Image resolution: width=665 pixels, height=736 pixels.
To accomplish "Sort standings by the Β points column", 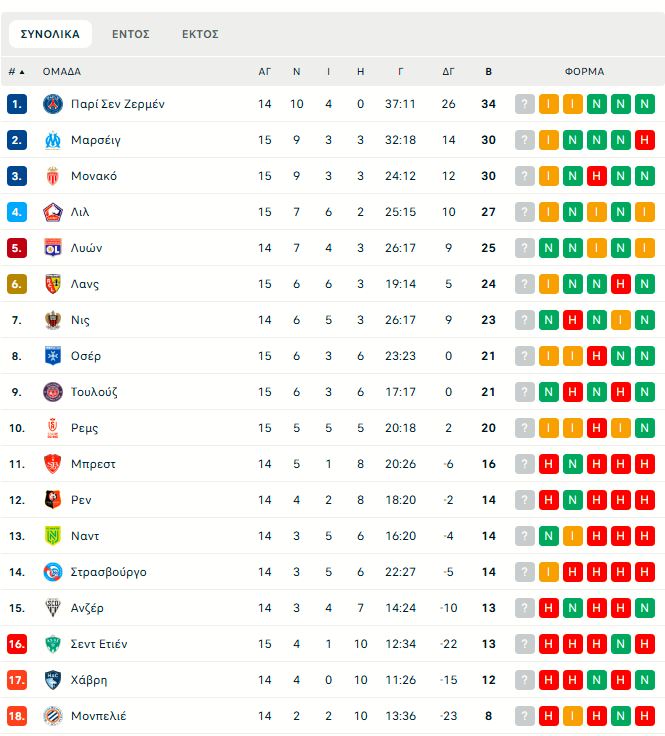I will (x=488, y=72).
